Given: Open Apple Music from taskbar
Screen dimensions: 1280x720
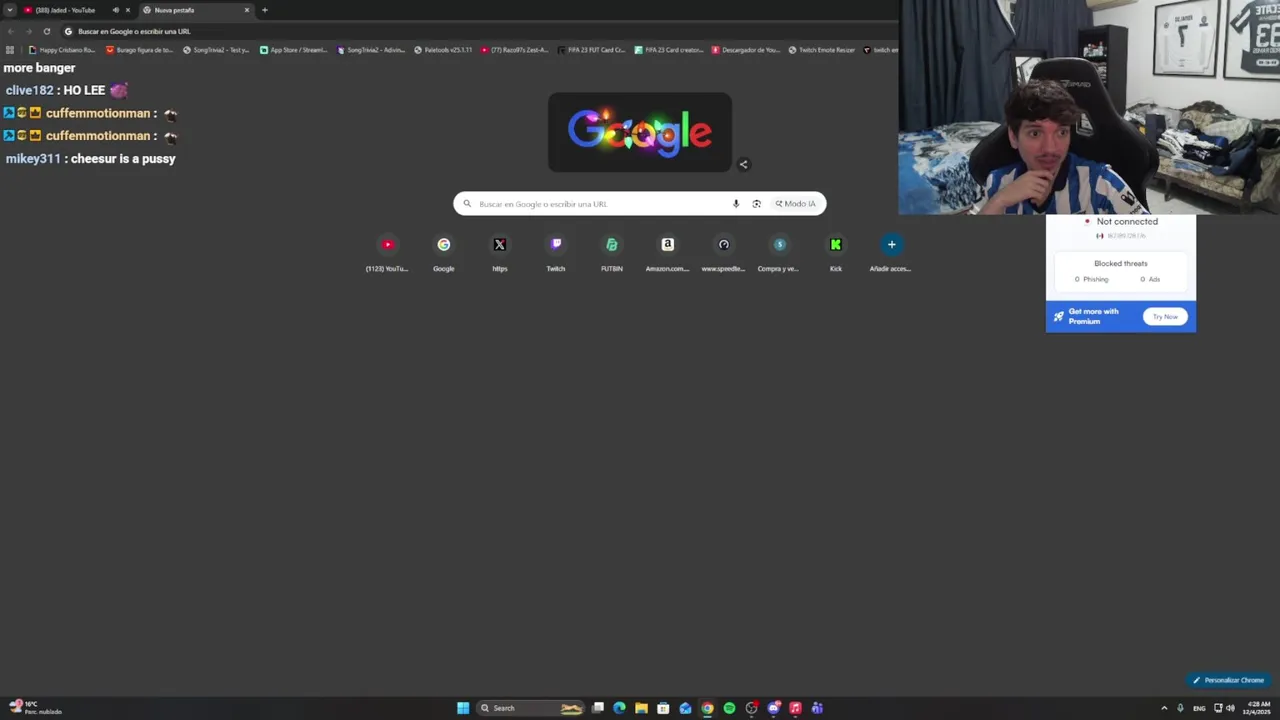Looking at the screenshot, I should pyautogui.click(x=795, y=708).
